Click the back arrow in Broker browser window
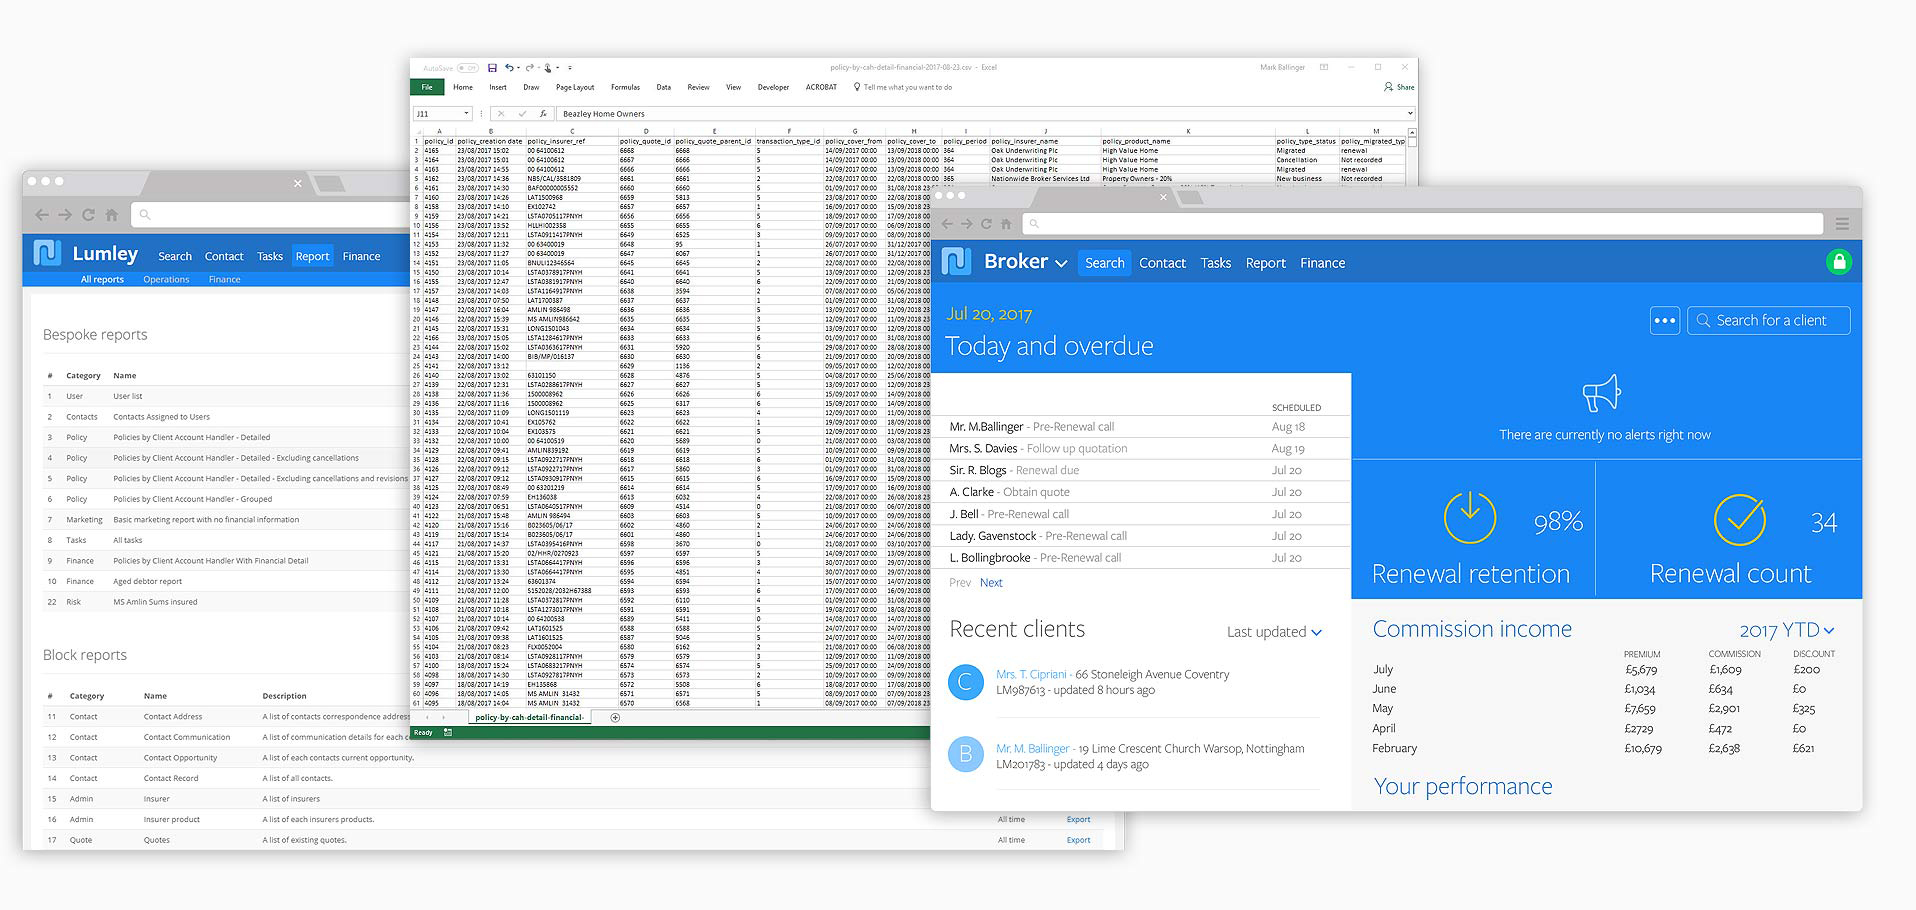Viewport: 1916px width, 910px height. tap(946, 224)
